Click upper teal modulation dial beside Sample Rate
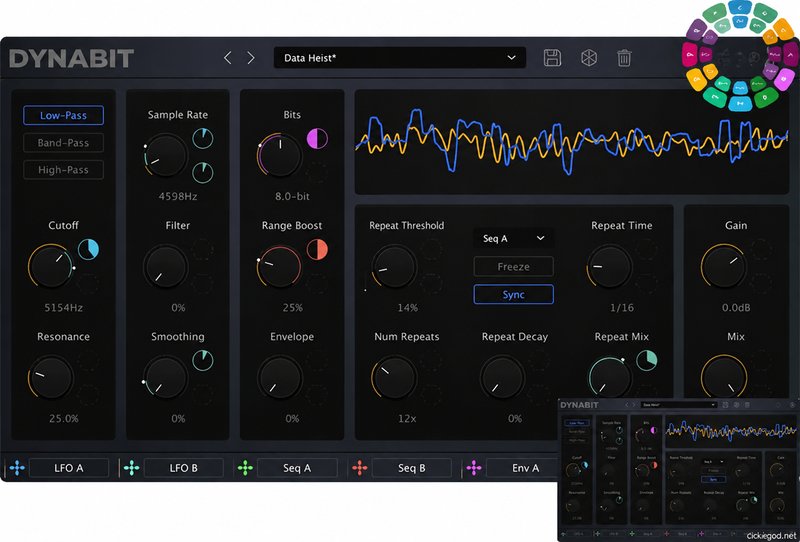800x542 pixels. (x=203, y=138)
